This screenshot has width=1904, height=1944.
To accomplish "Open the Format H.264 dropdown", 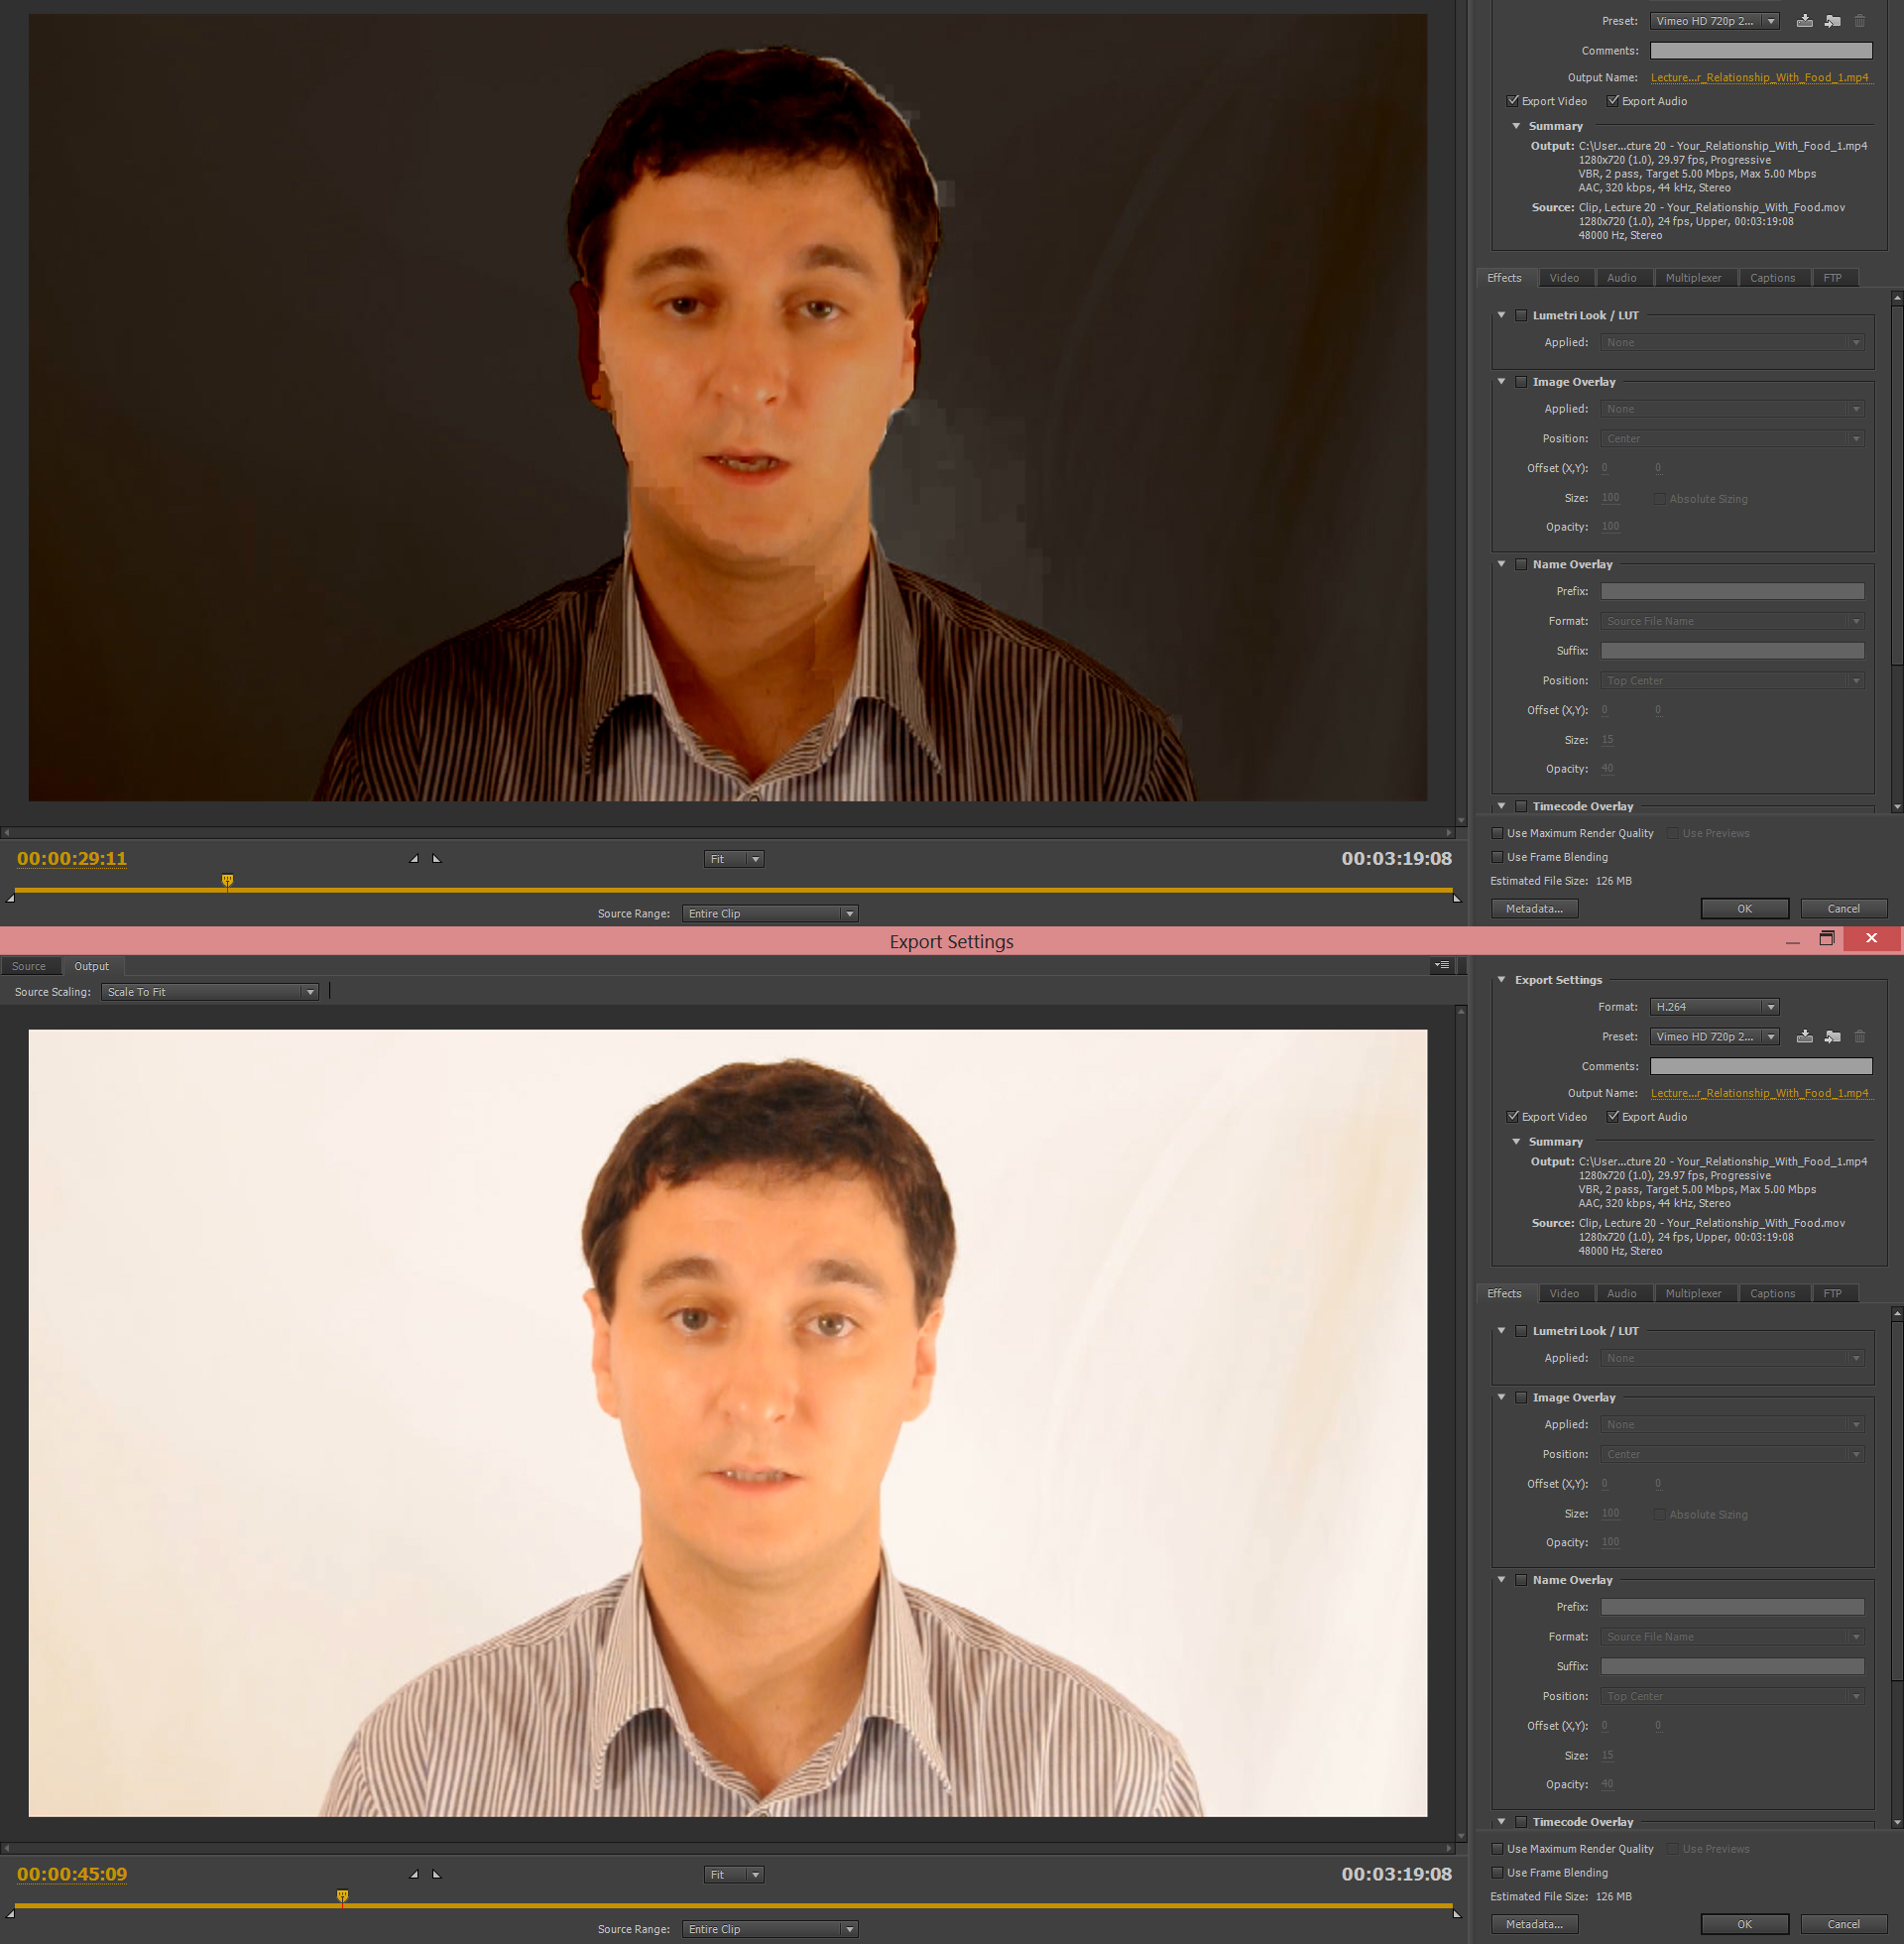I will click(1714, 1007).
